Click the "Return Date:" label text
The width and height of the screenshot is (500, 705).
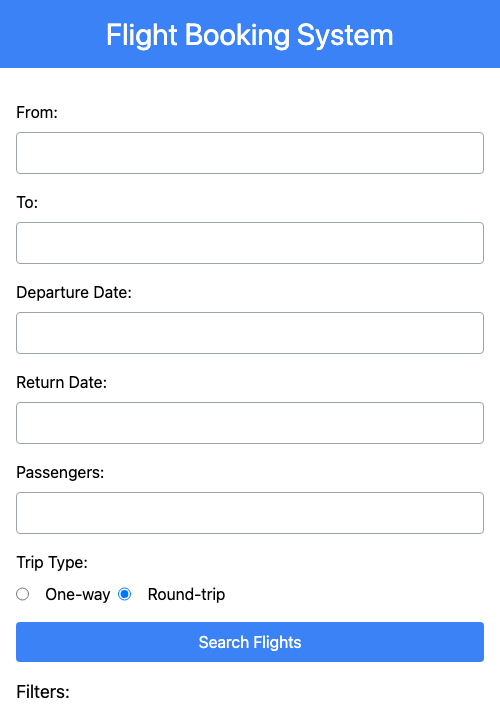tap(62, 382)
